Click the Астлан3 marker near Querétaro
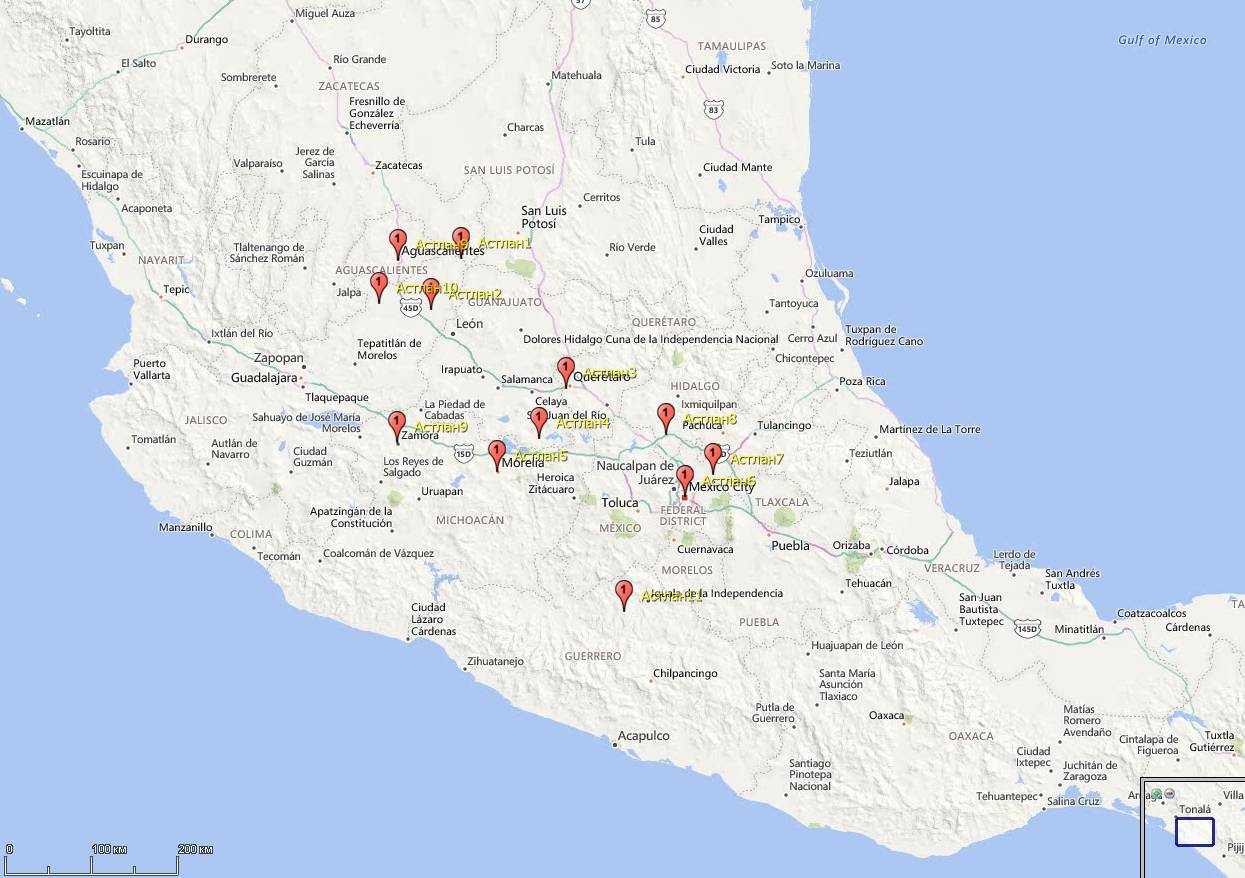This screenshot has width=1245, height=878. [566, 371]
